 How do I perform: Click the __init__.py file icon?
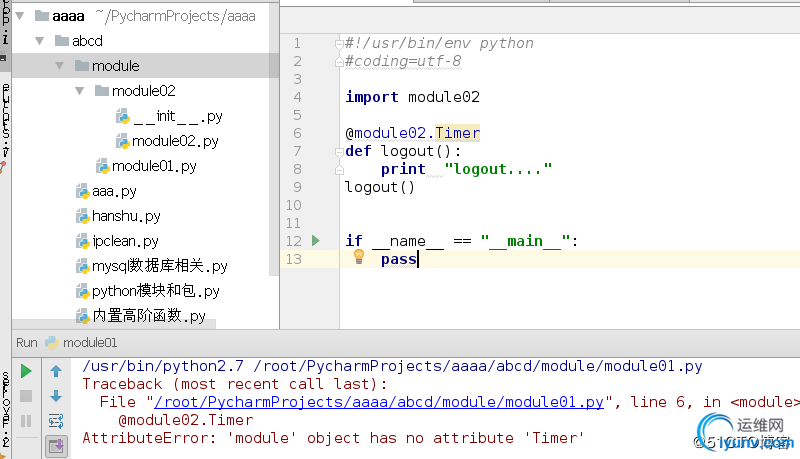(x=122, y=116)
